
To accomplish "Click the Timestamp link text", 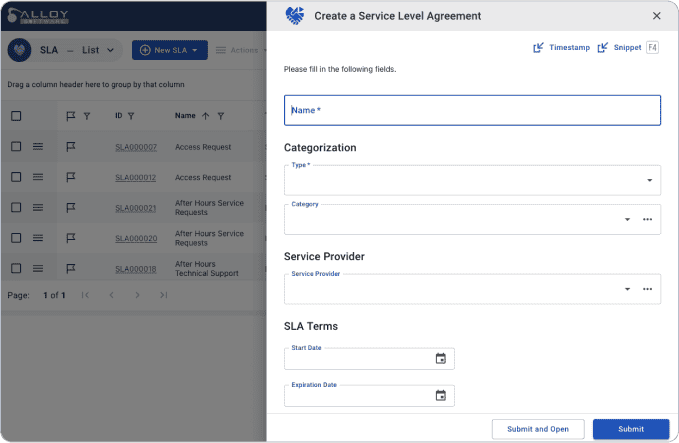I will pos(569,48).
